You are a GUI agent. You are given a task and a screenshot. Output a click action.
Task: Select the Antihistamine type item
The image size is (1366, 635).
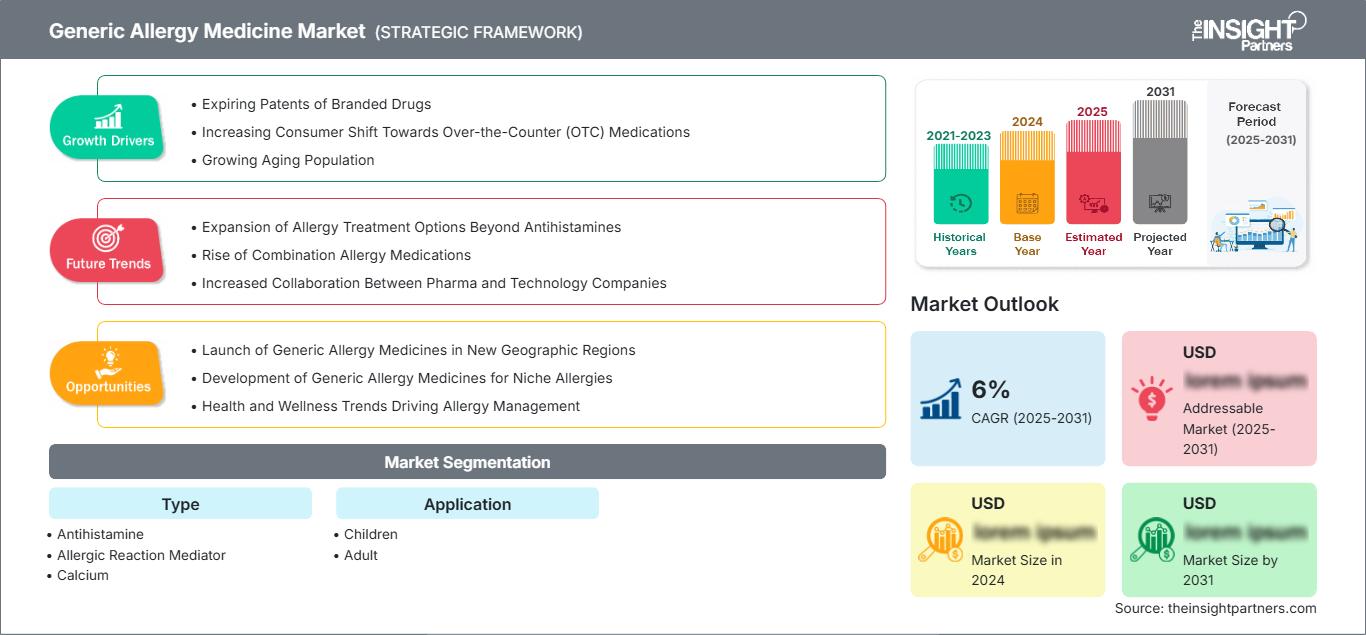click(100, 534)
